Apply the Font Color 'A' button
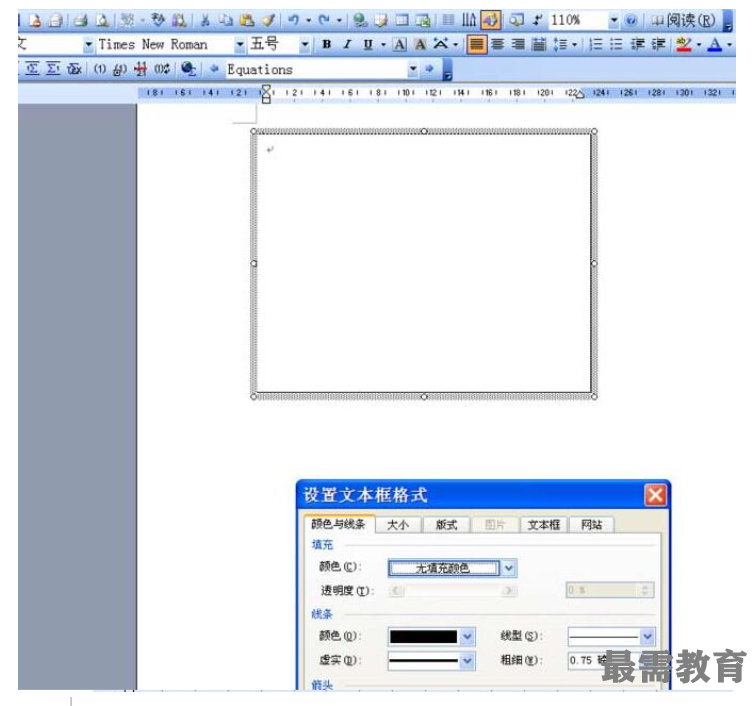The width and height of the screenshot is (753, 706). click(x=715, y=45)
